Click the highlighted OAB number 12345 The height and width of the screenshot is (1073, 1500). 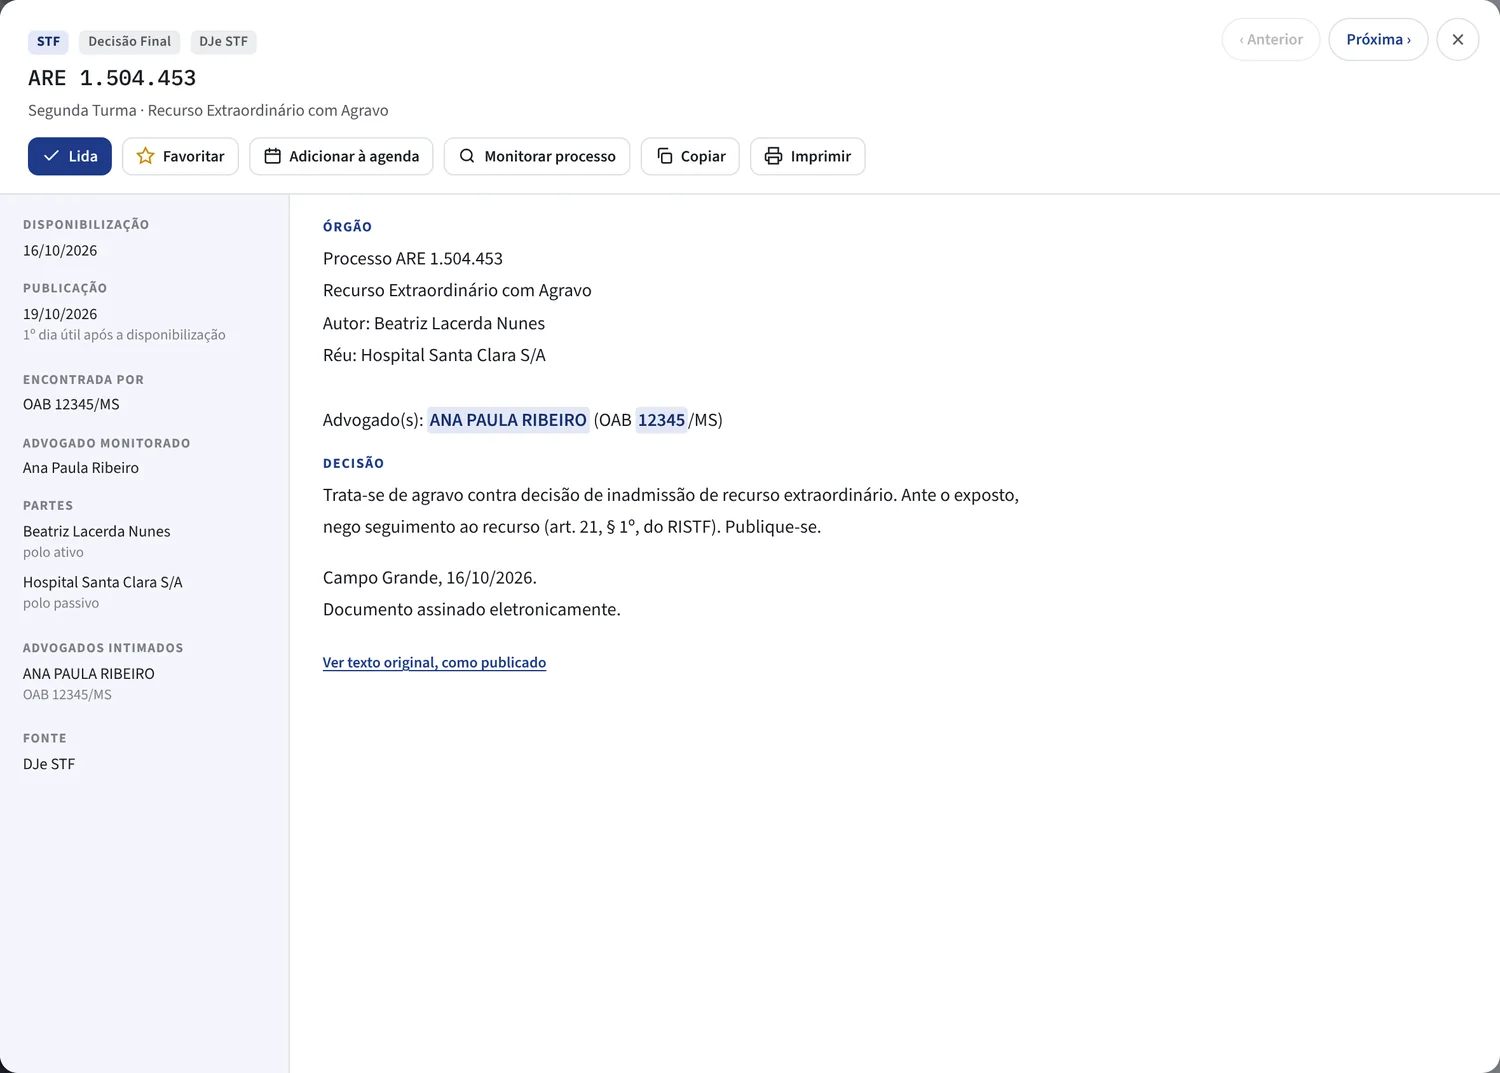(x=661, y=420)
